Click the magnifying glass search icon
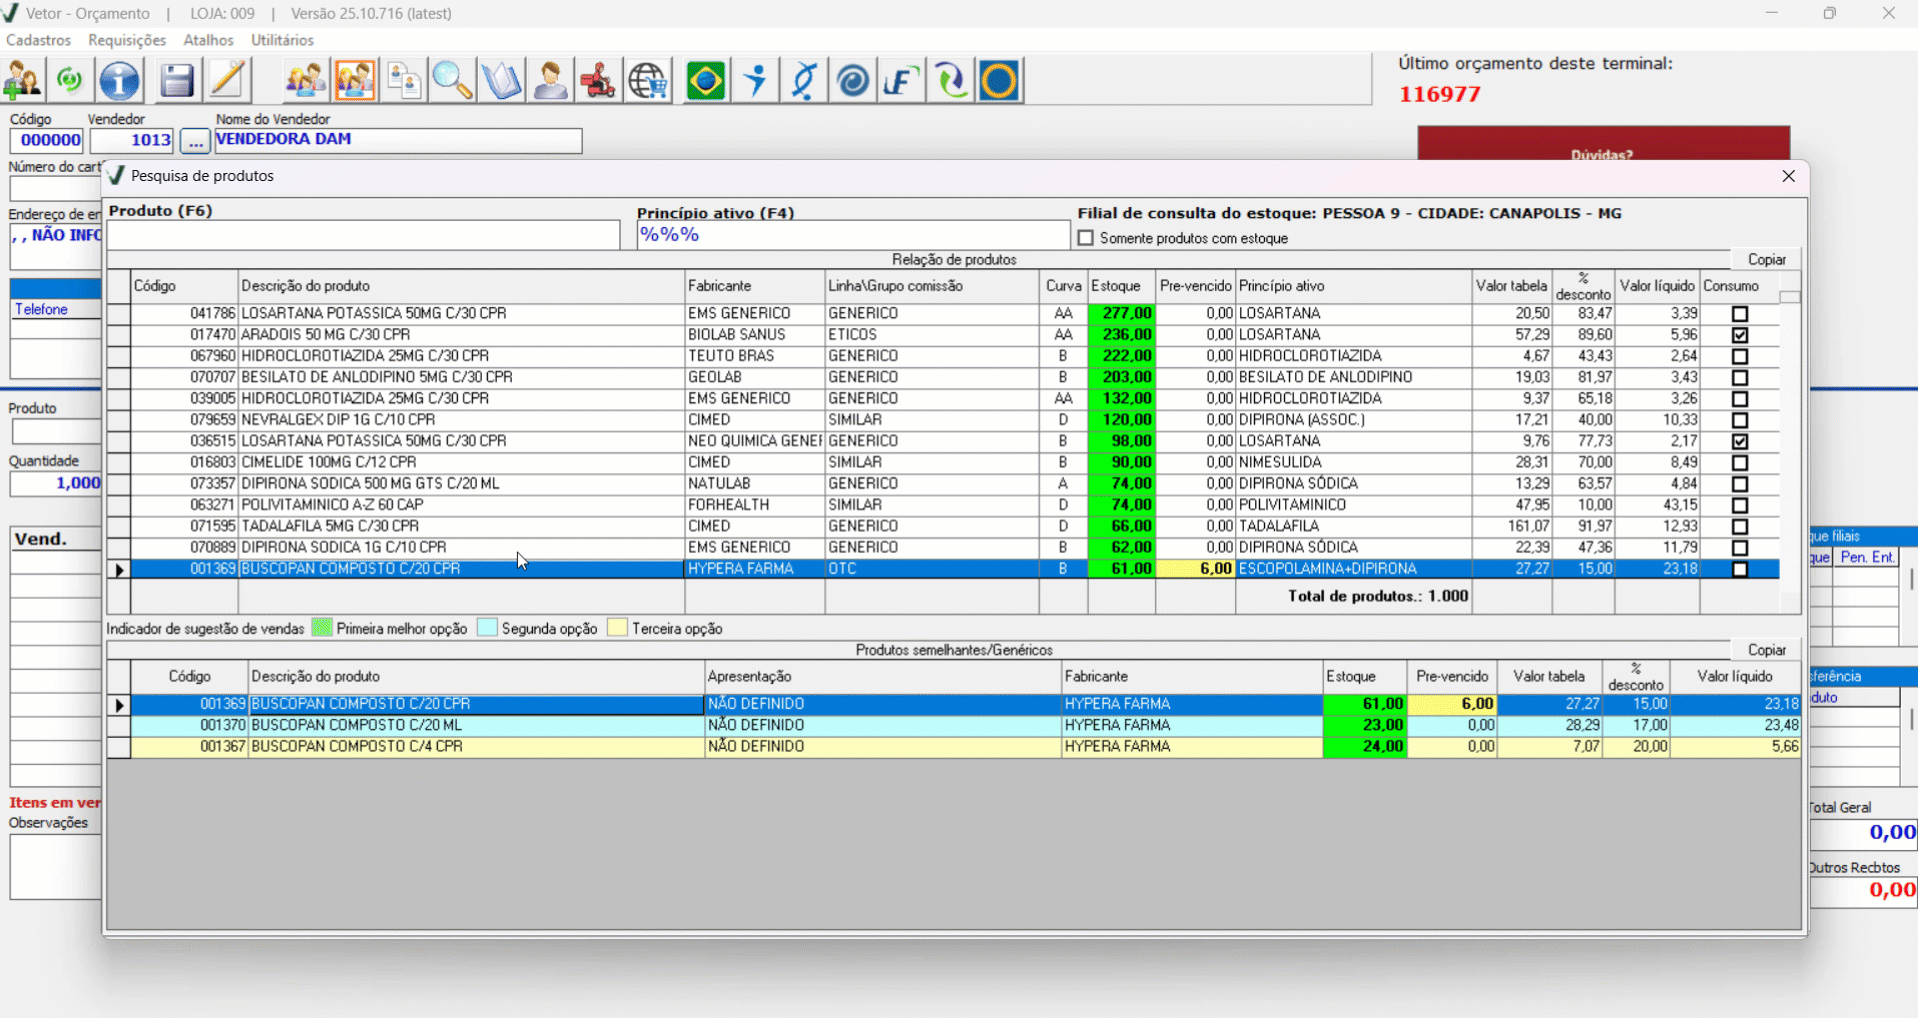The image size is (1918, 1018). [x=452, y=81]
